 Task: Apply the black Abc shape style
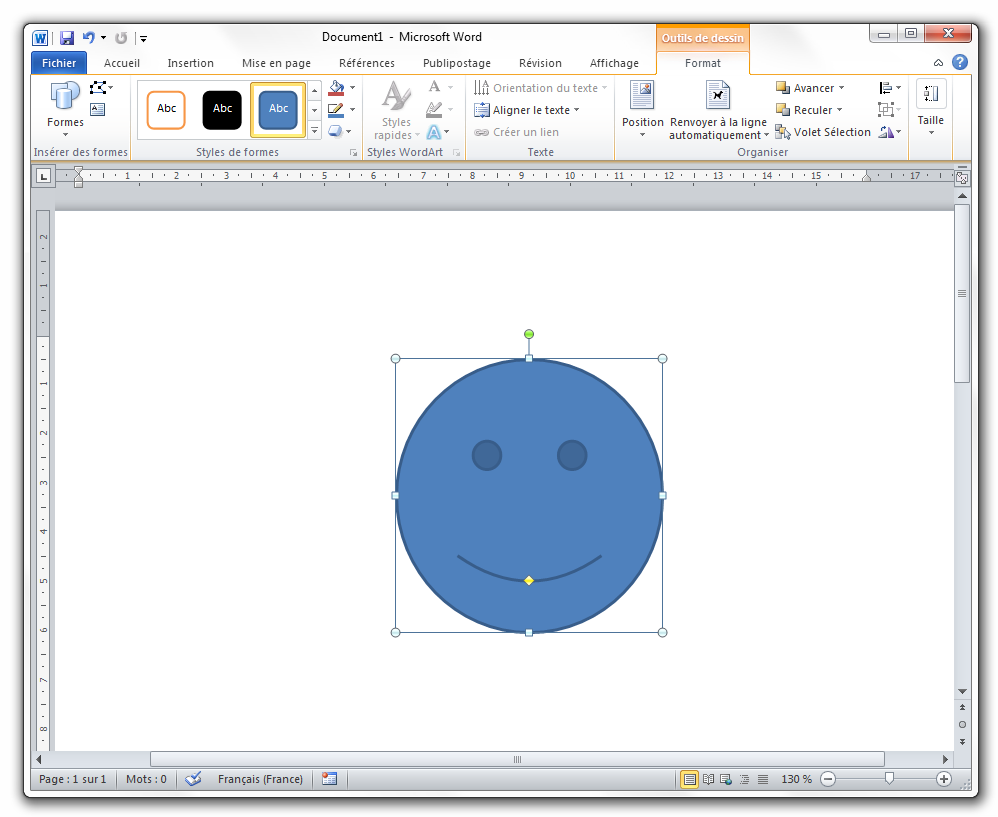click(x=222, y=109)
